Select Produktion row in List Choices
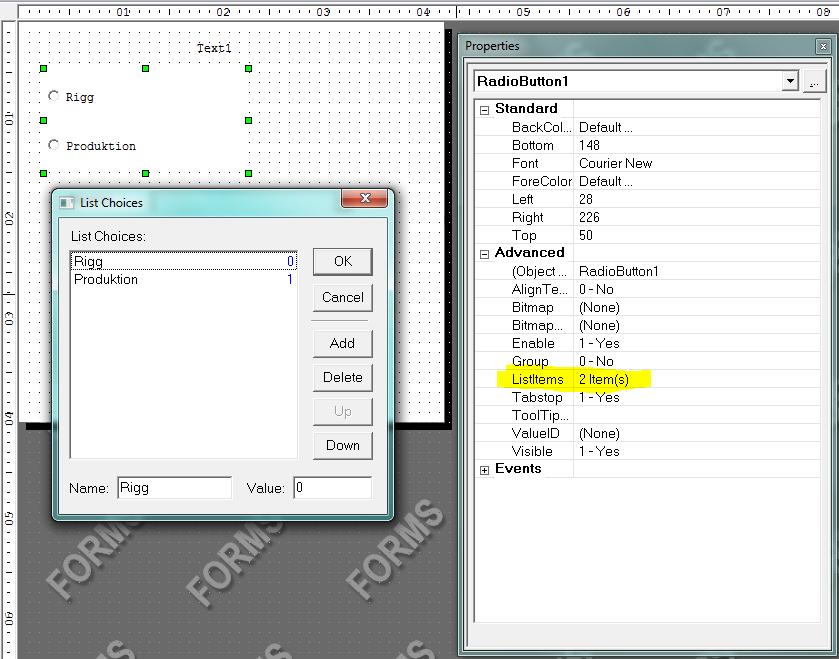Image resolution: width=839 pixels, height=659 pixels. pyautogui.click(x=184, y=279)
